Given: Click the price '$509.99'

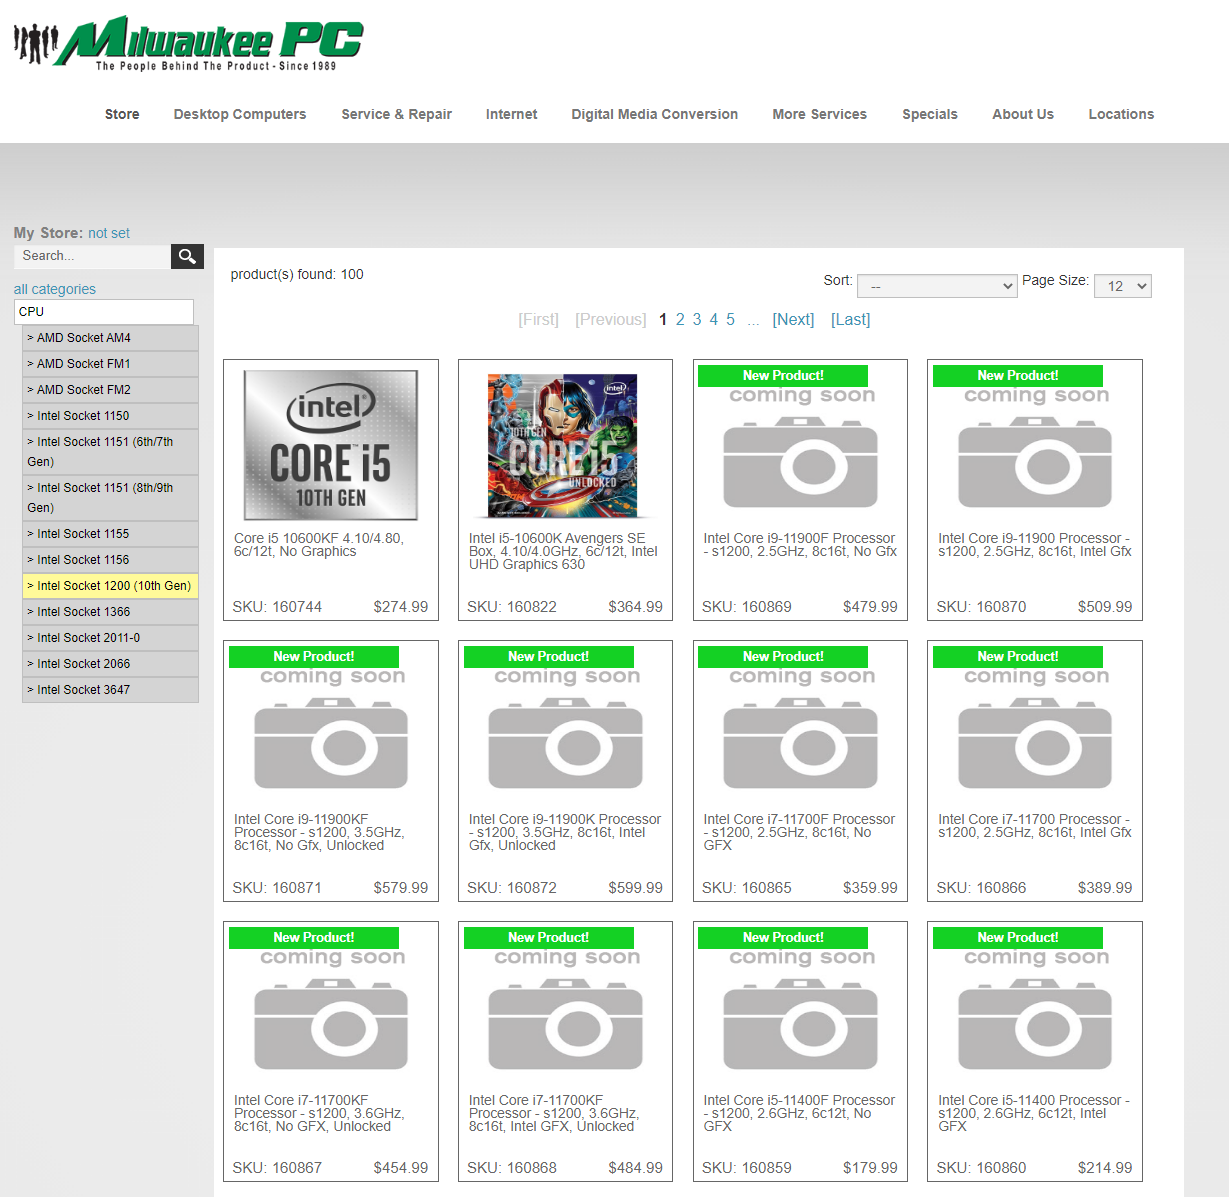Looking at the screenshot, I should [1105, 607].
